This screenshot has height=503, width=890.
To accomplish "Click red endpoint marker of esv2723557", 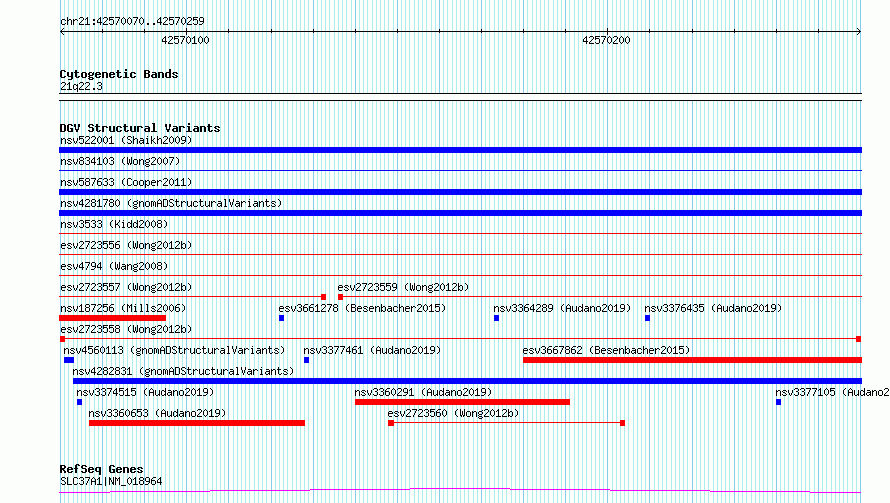I will coord(324,297).
